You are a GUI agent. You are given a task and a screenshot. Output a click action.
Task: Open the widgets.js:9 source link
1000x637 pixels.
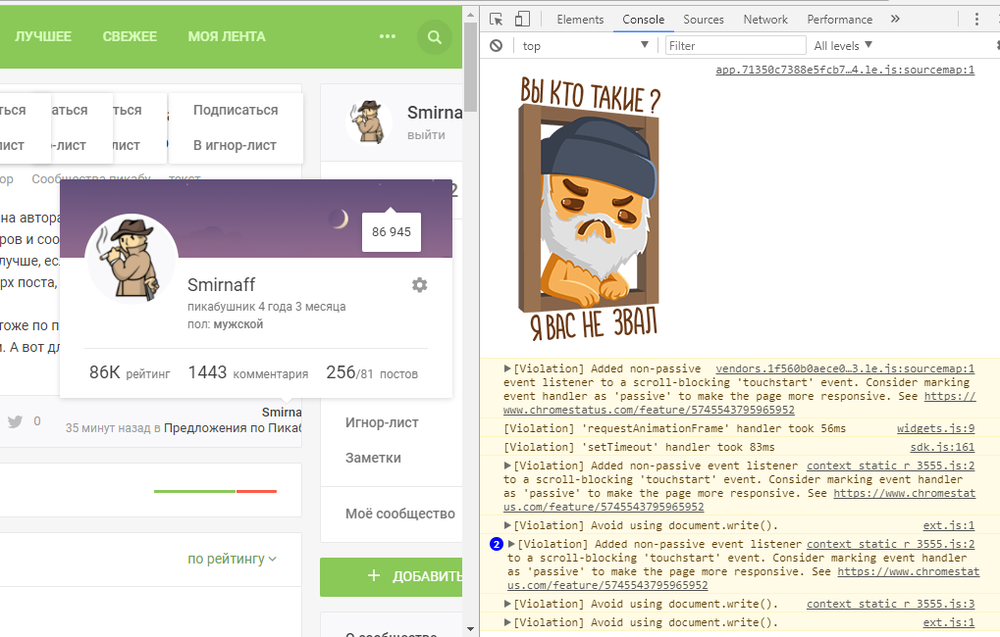935,428
